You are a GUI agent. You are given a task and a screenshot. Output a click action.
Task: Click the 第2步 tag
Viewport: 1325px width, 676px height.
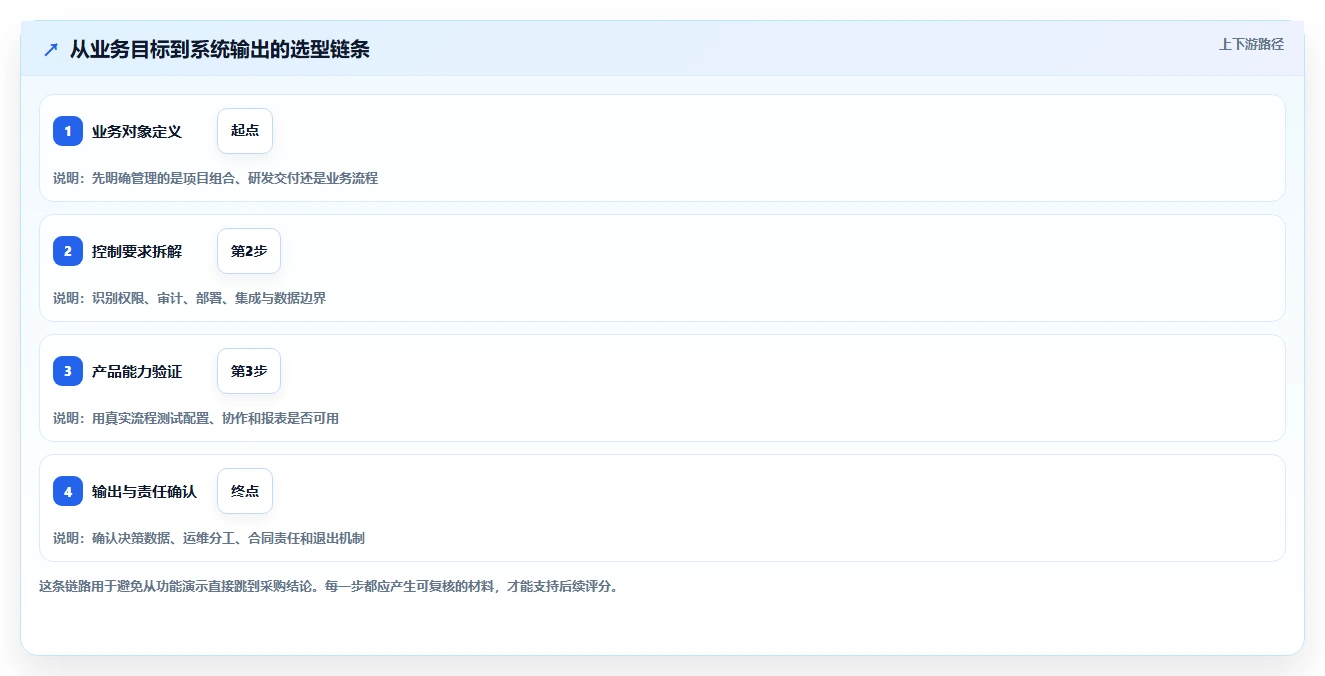tap(249, 251)
